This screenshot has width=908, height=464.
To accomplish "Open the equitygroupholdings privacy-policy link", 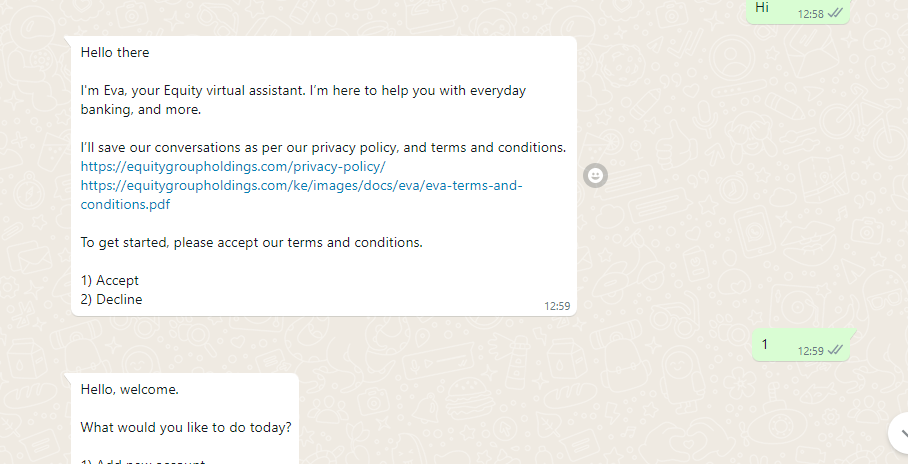I will (x=233, y=167).
